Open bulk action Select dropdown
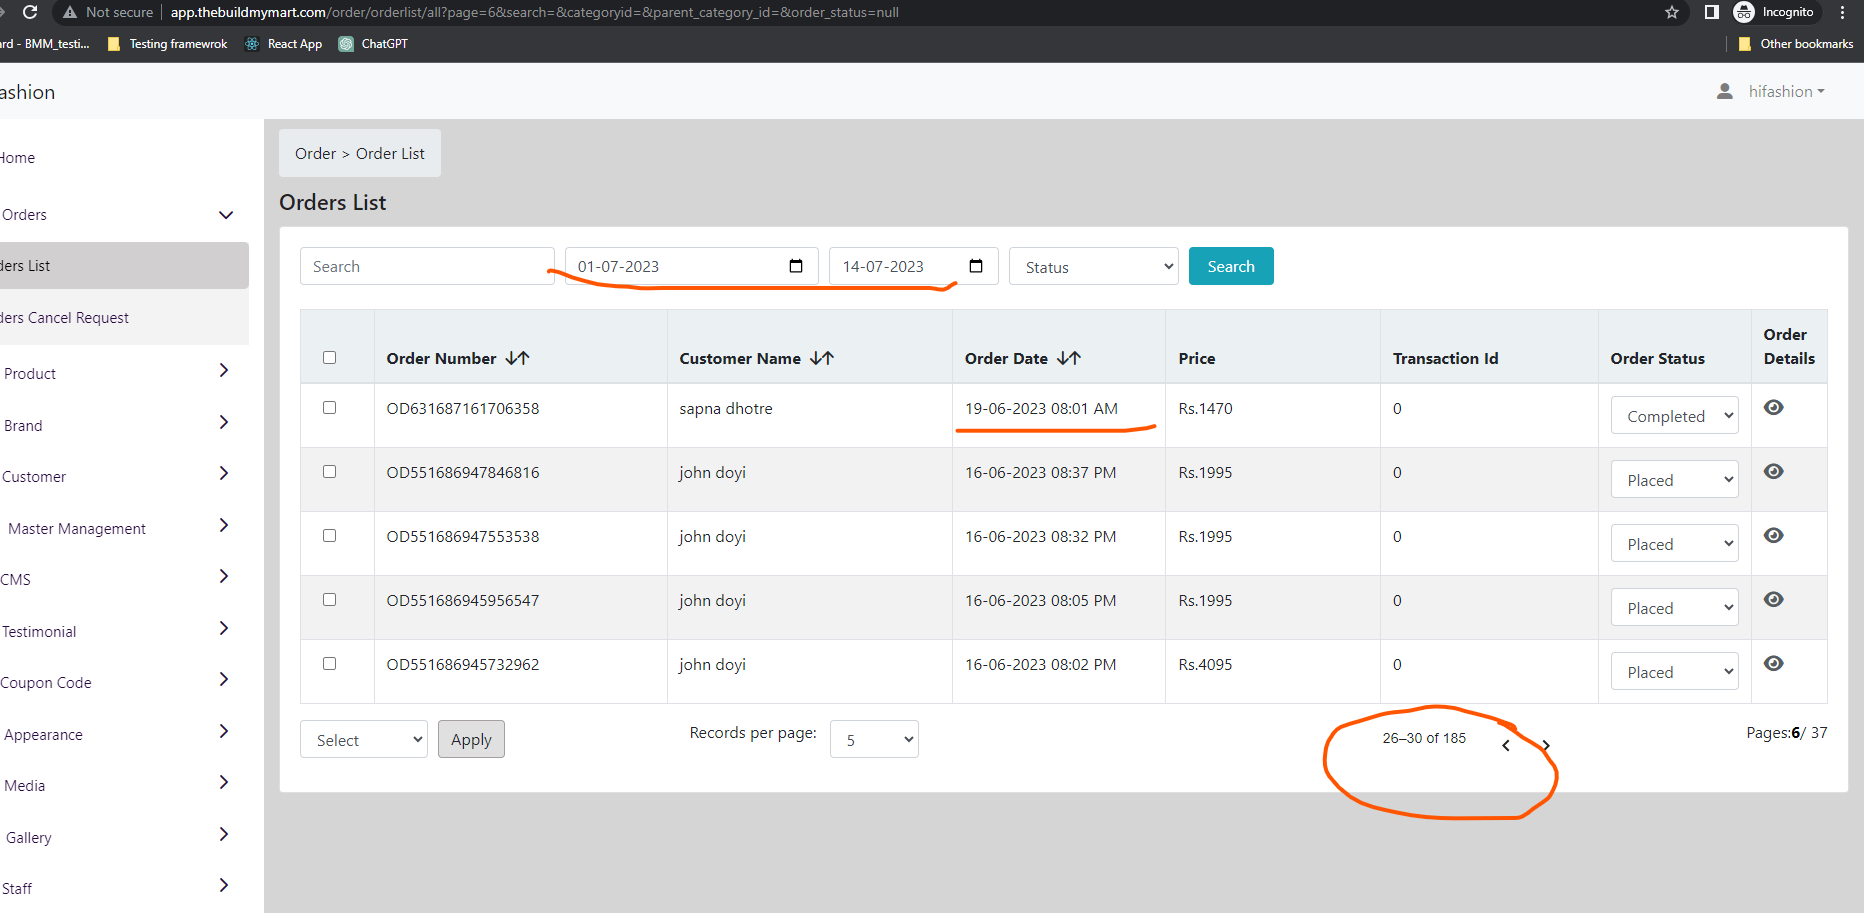The width and height of the screenshot is (1864, 913). pyautogui.click(x=364, y=739)
